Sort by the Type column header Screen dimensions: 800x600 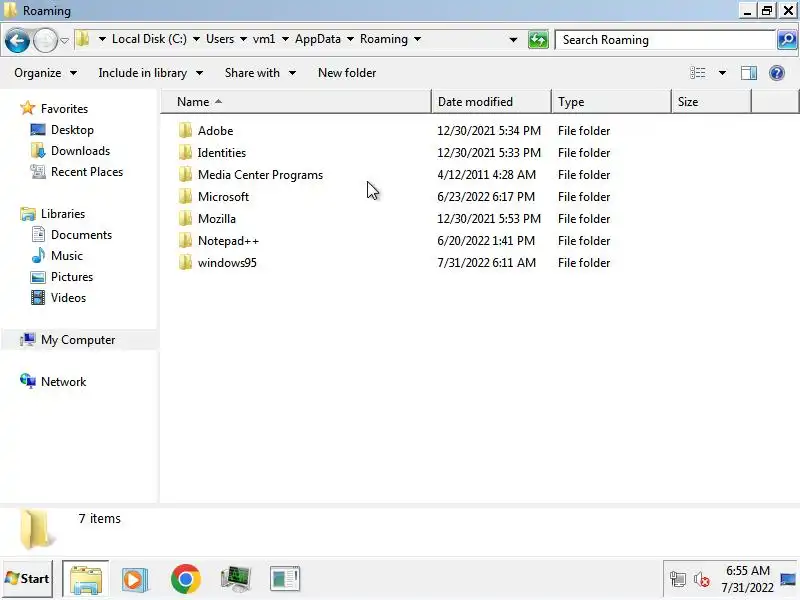[611, 102]
